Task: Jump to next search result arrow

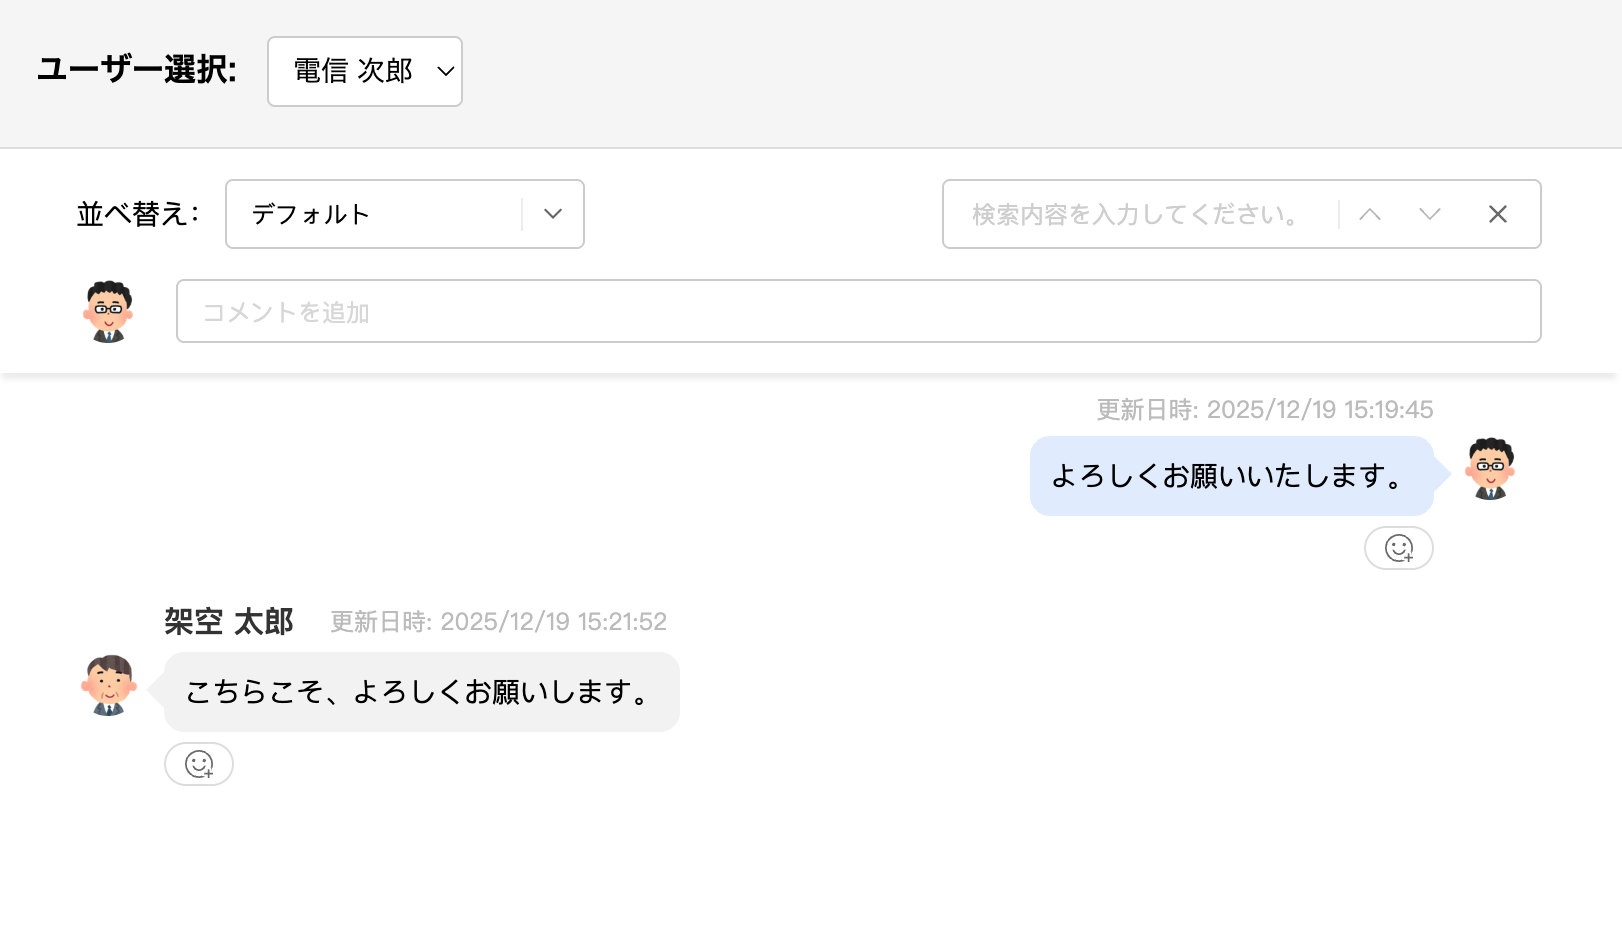Action: click(1430, 214)
